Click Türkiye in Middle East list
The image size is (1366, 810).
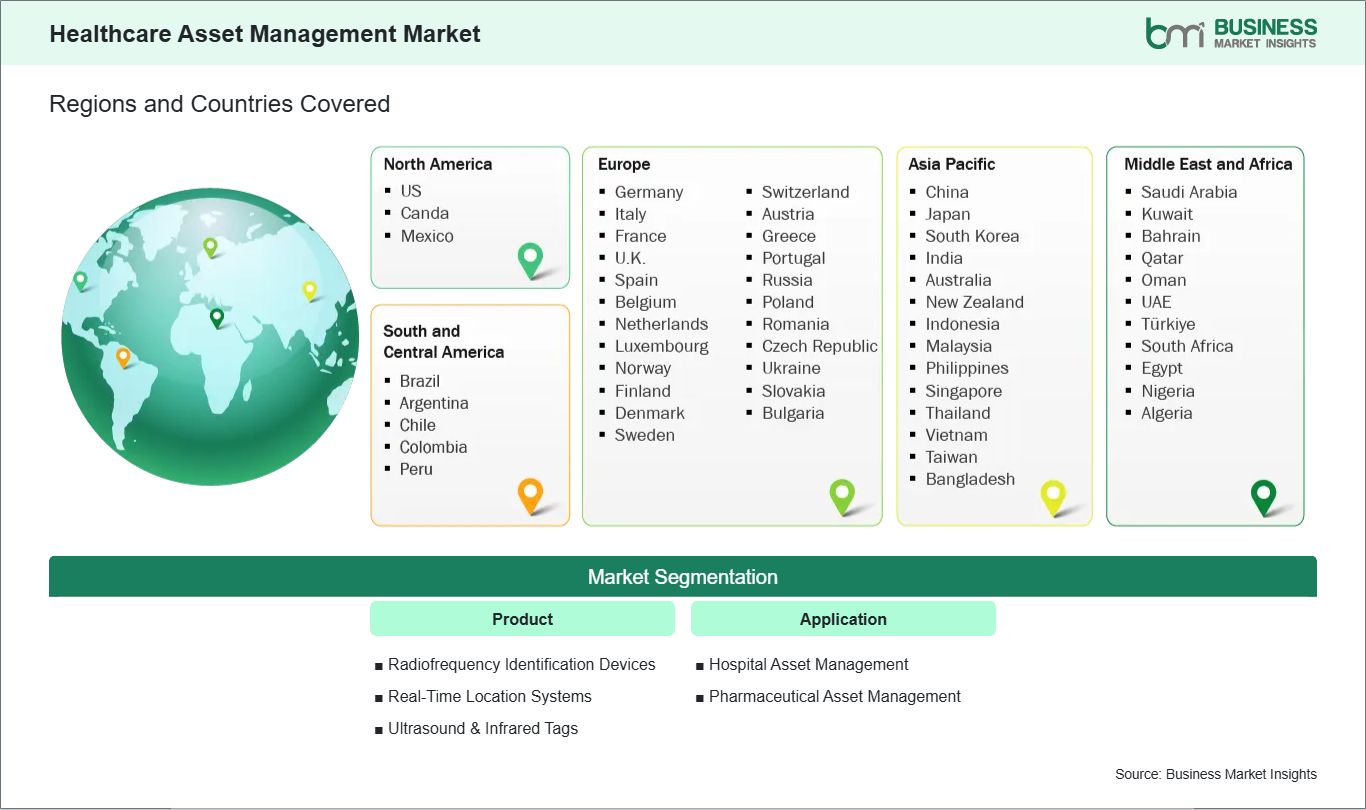pyautogui.click(x=1168, y=324)
